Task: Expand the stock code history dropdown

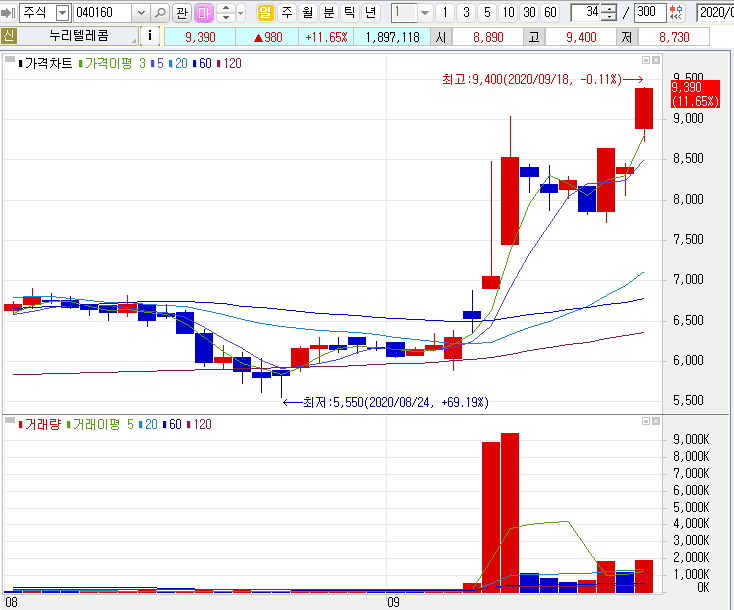Action: pos(141,13)
